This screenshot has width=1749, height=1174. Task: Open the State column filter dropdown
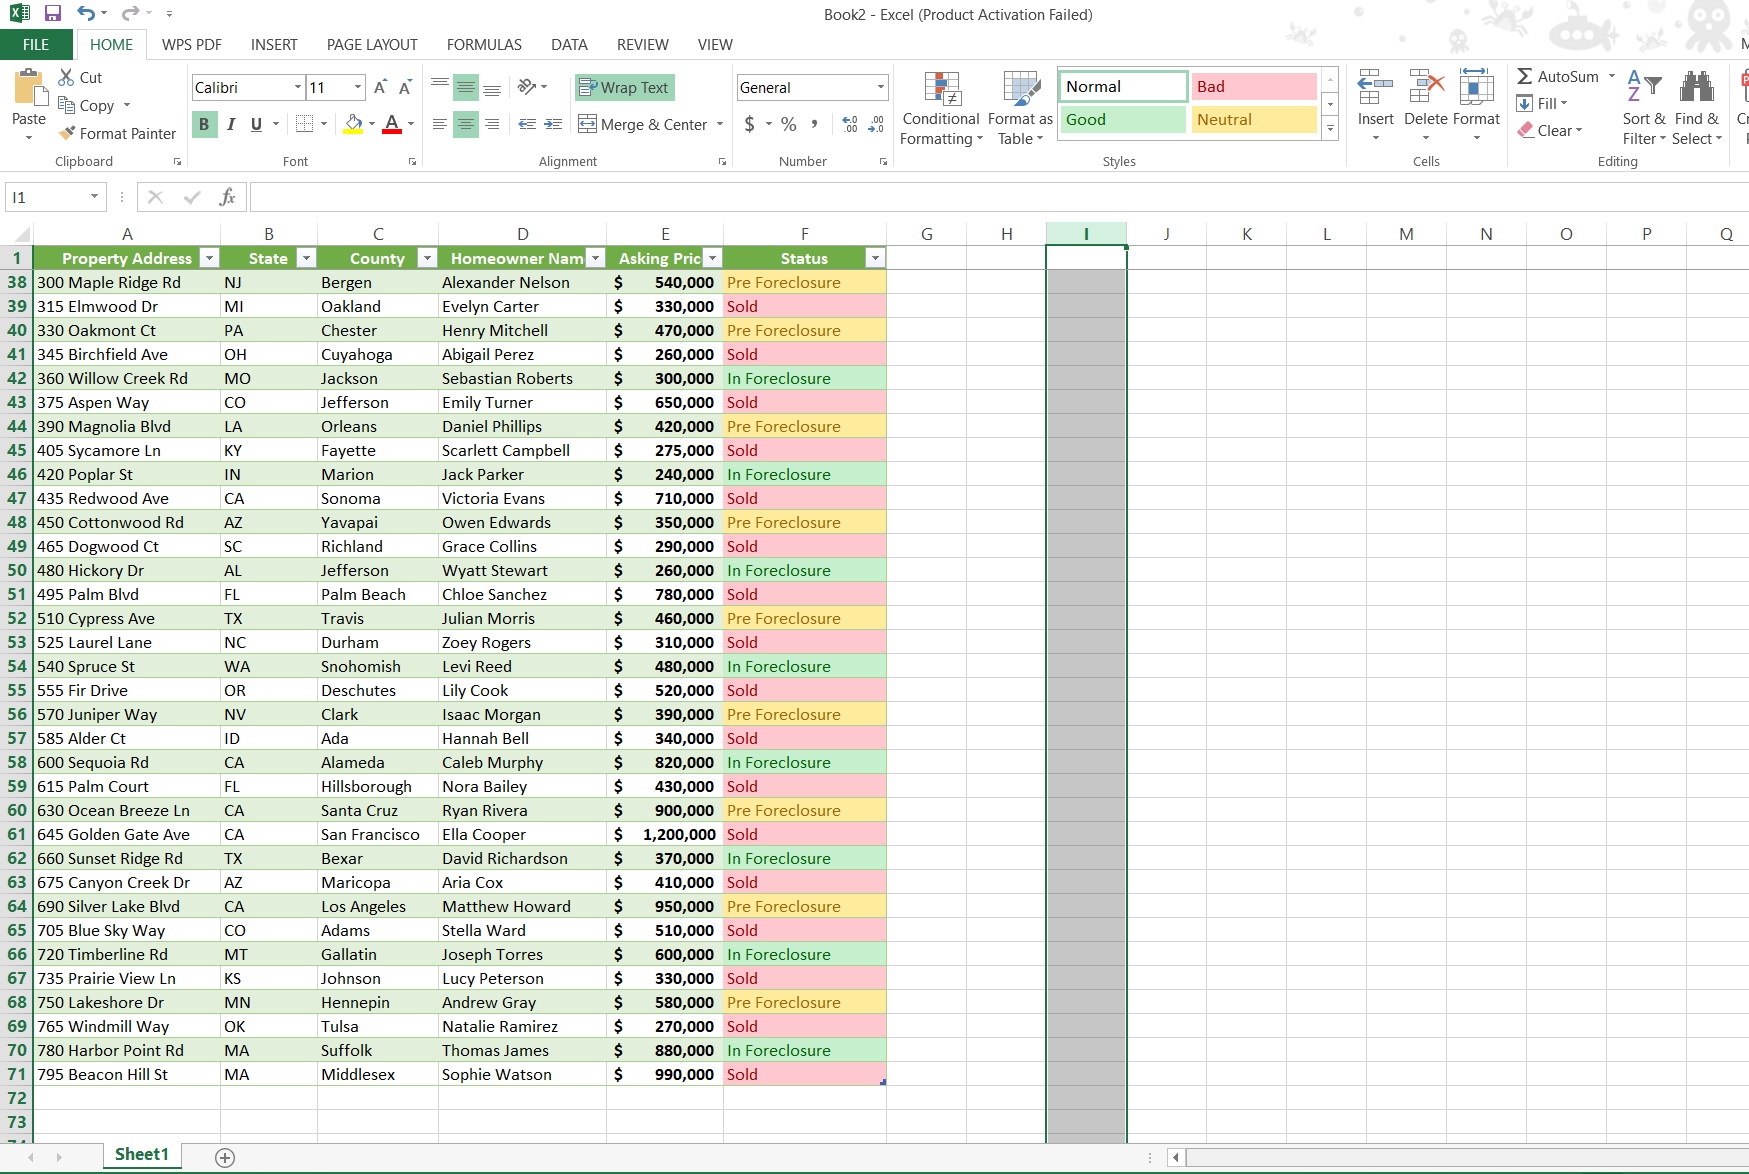pos(307,258)
